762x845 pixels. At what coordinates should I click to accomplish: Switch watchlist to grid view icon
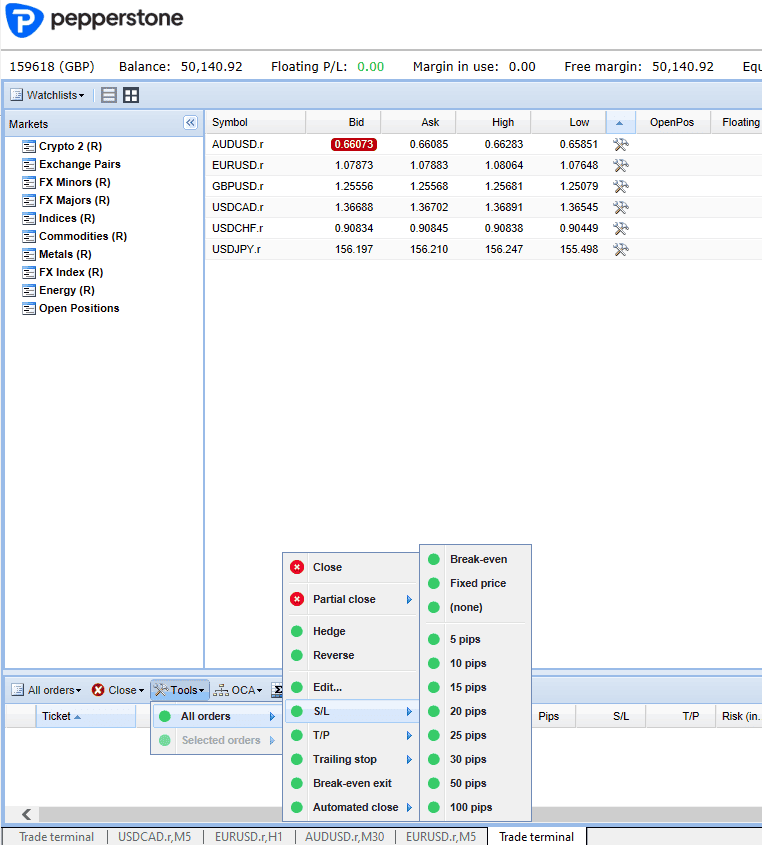tap(131, 95)
